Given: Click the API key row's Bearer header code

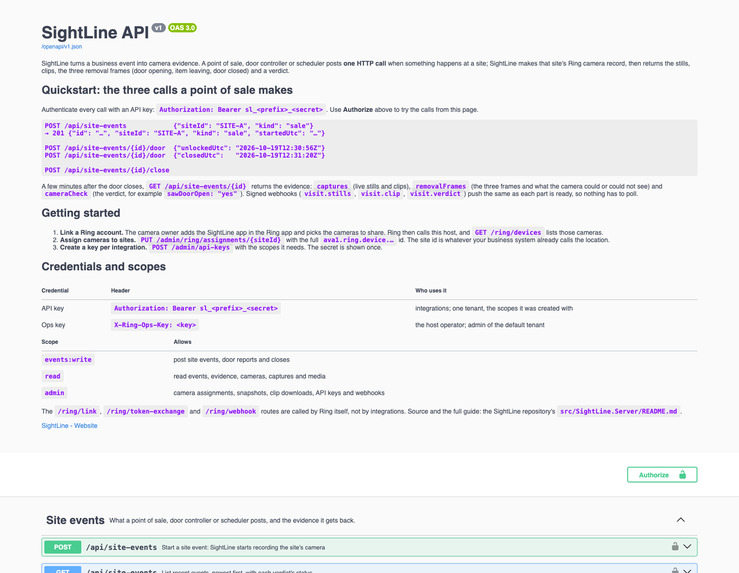Looking at the screenshot, I should tap(196, 308).
